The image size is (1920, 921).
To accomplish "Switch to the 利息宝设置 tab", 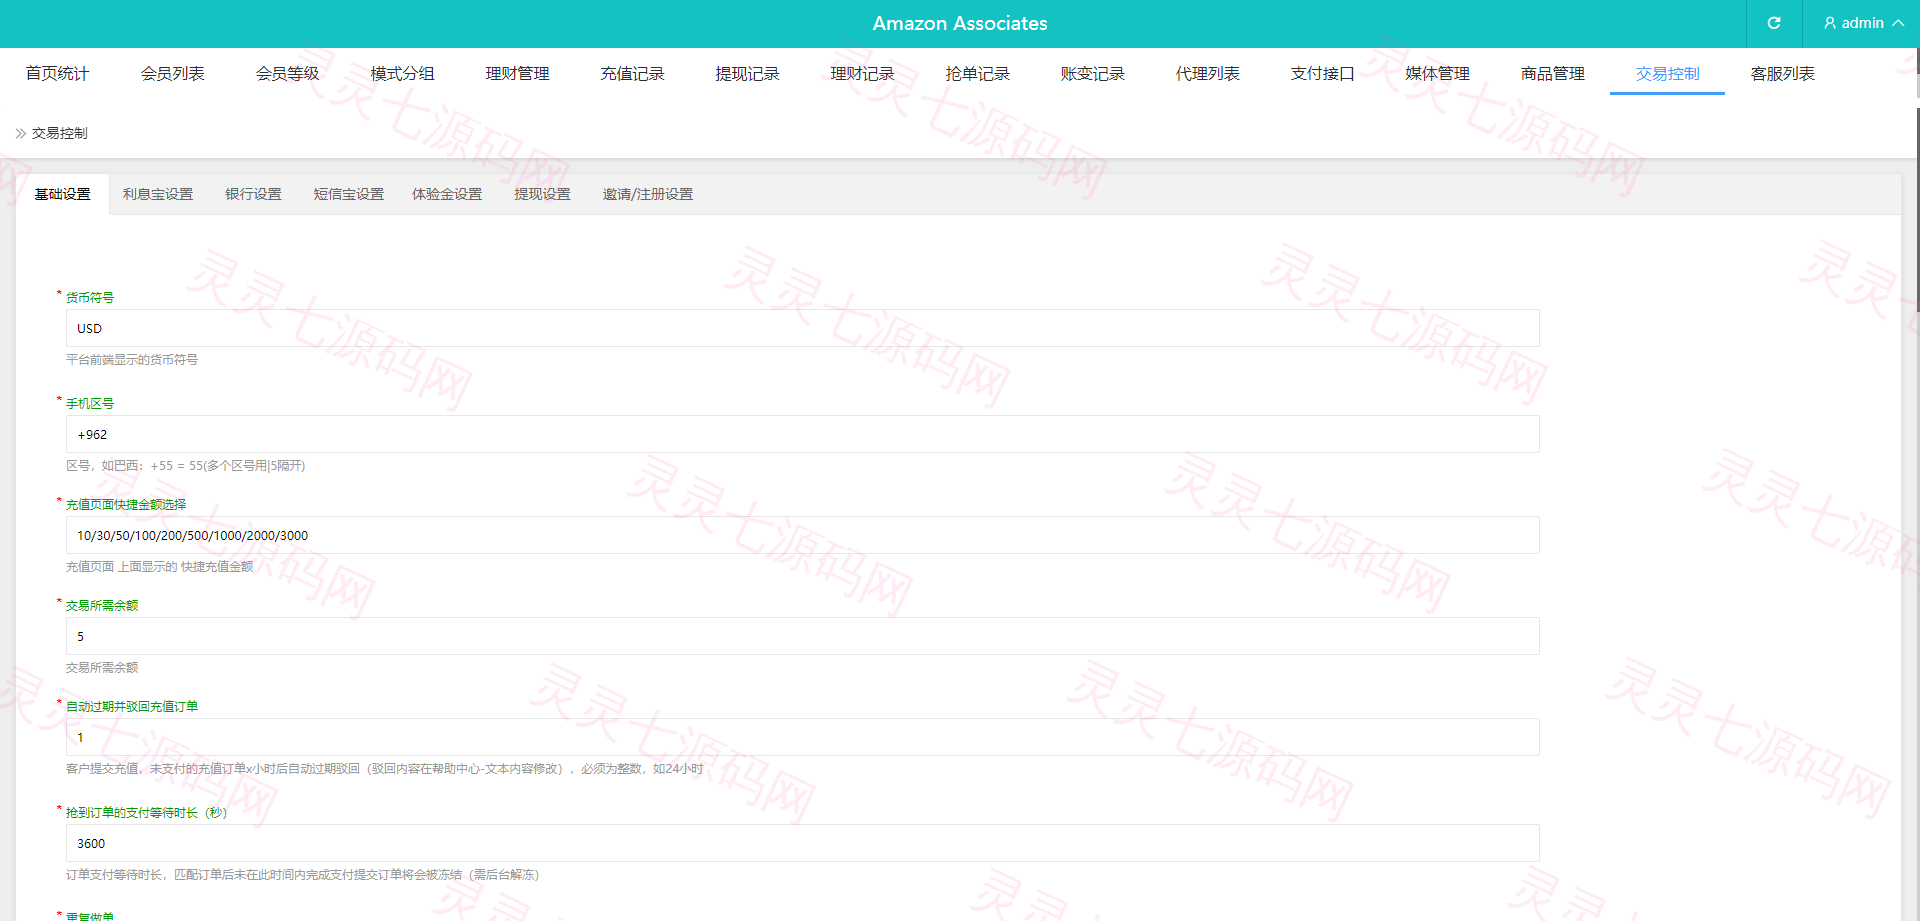I will tap(158, 194).
